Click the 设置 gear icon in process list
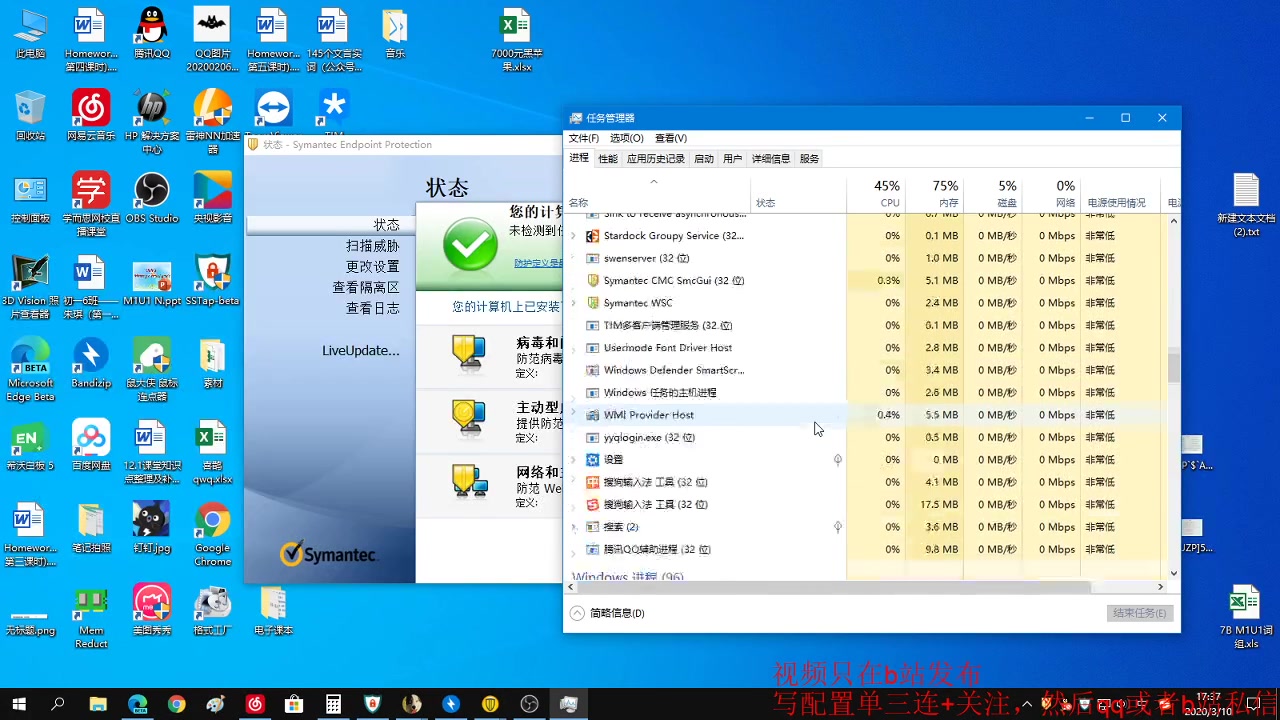This screenshot has height=720, width=1280. pos(592,460)
